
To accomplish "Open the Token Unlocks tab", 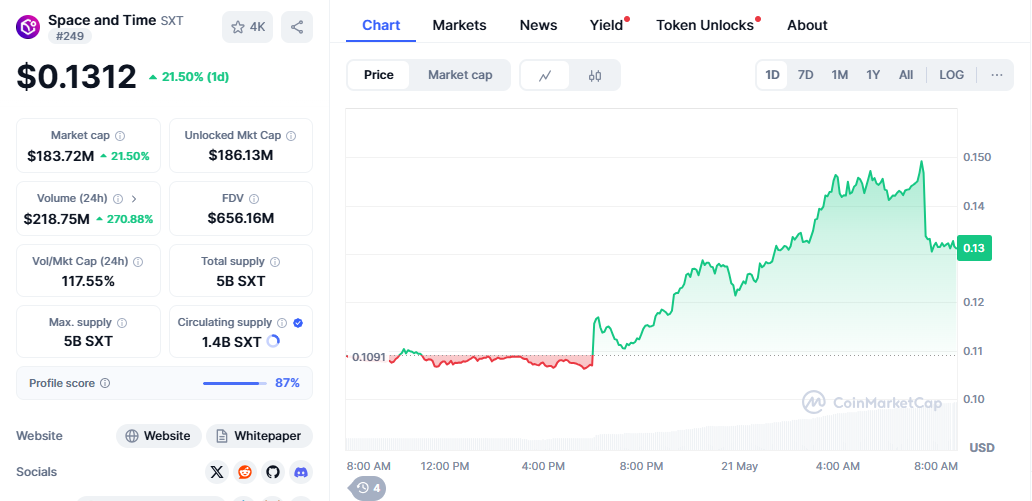I will 705,26.
